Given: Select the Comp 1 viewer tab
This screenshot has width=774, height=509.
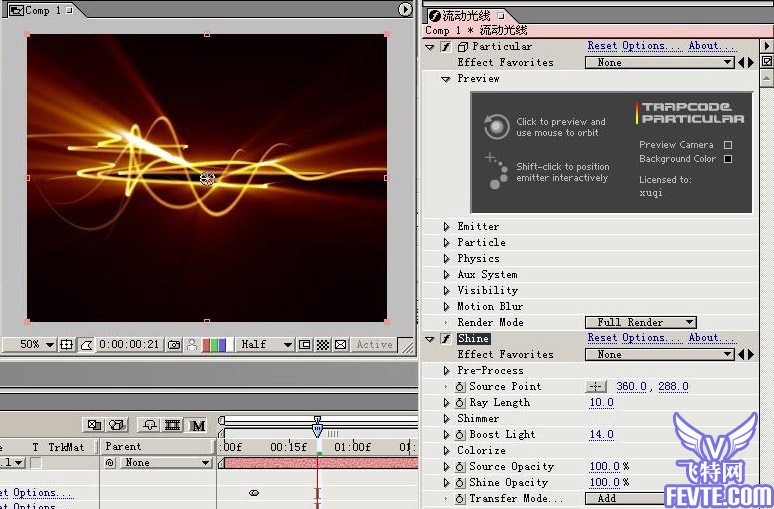Looking at the screenshot, I should [x=41, y=10].
